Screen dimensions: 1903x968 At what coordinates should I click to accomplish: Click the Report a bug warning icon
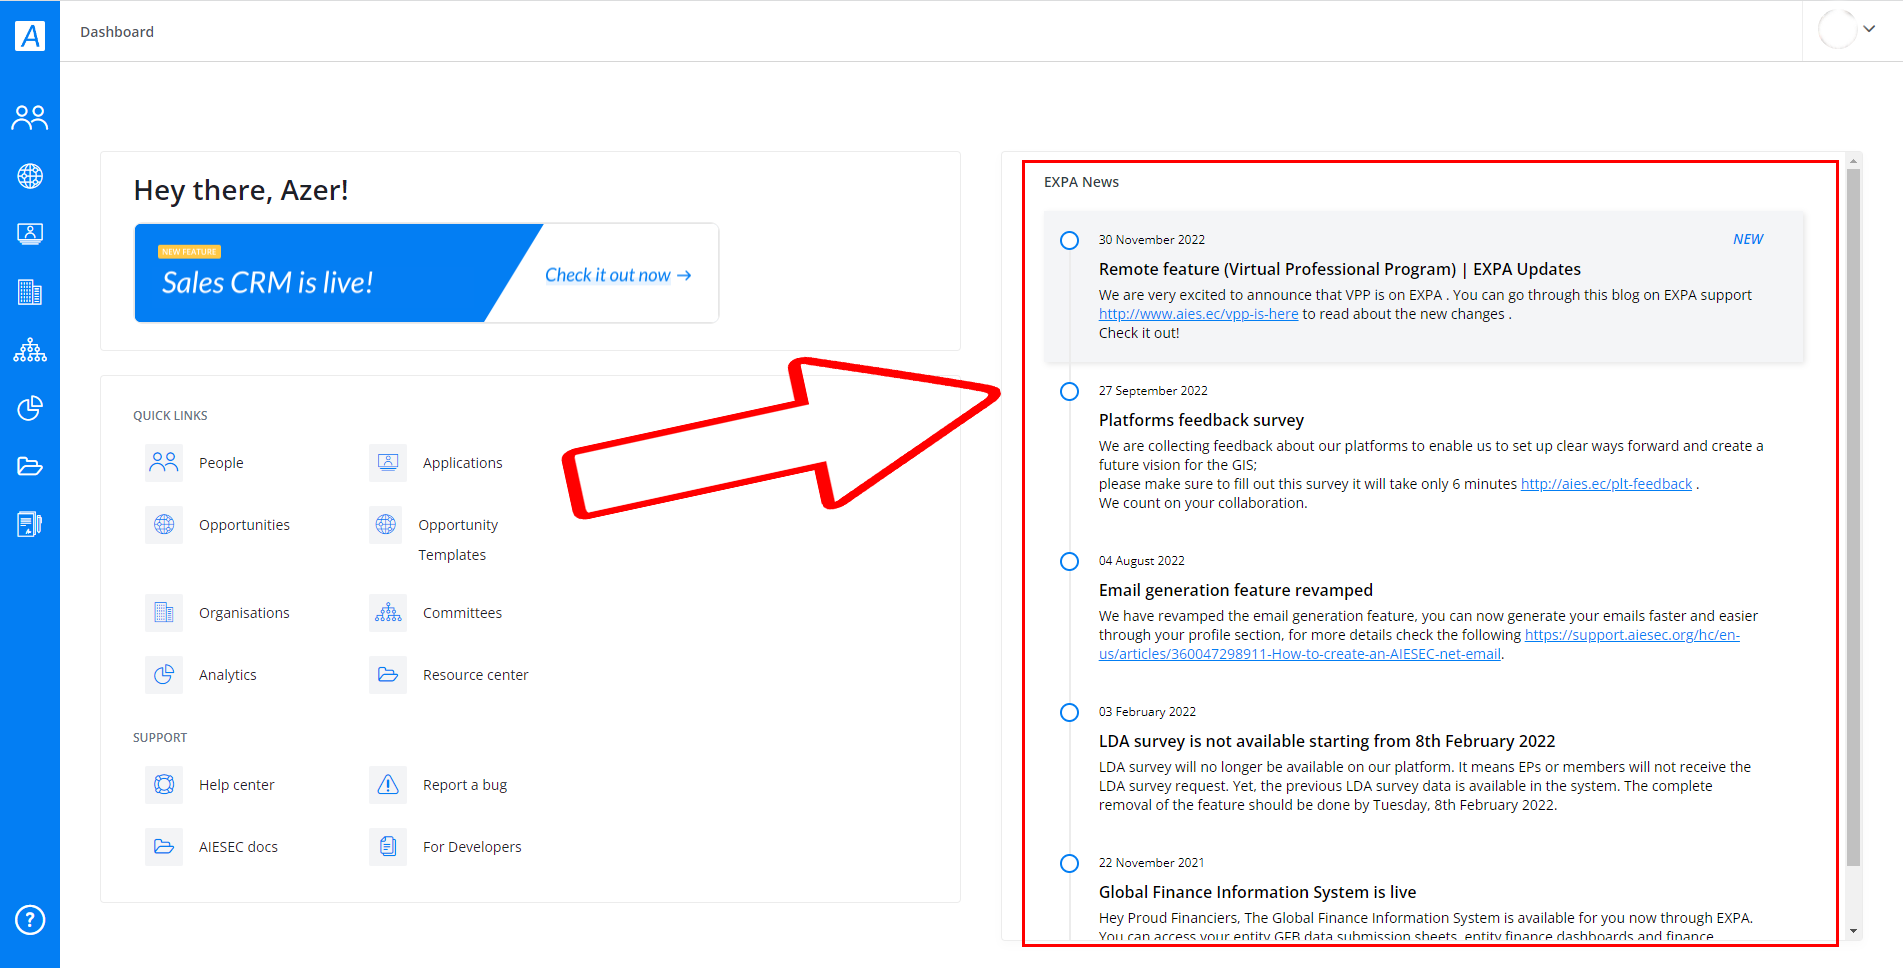(x=388, y=785)
